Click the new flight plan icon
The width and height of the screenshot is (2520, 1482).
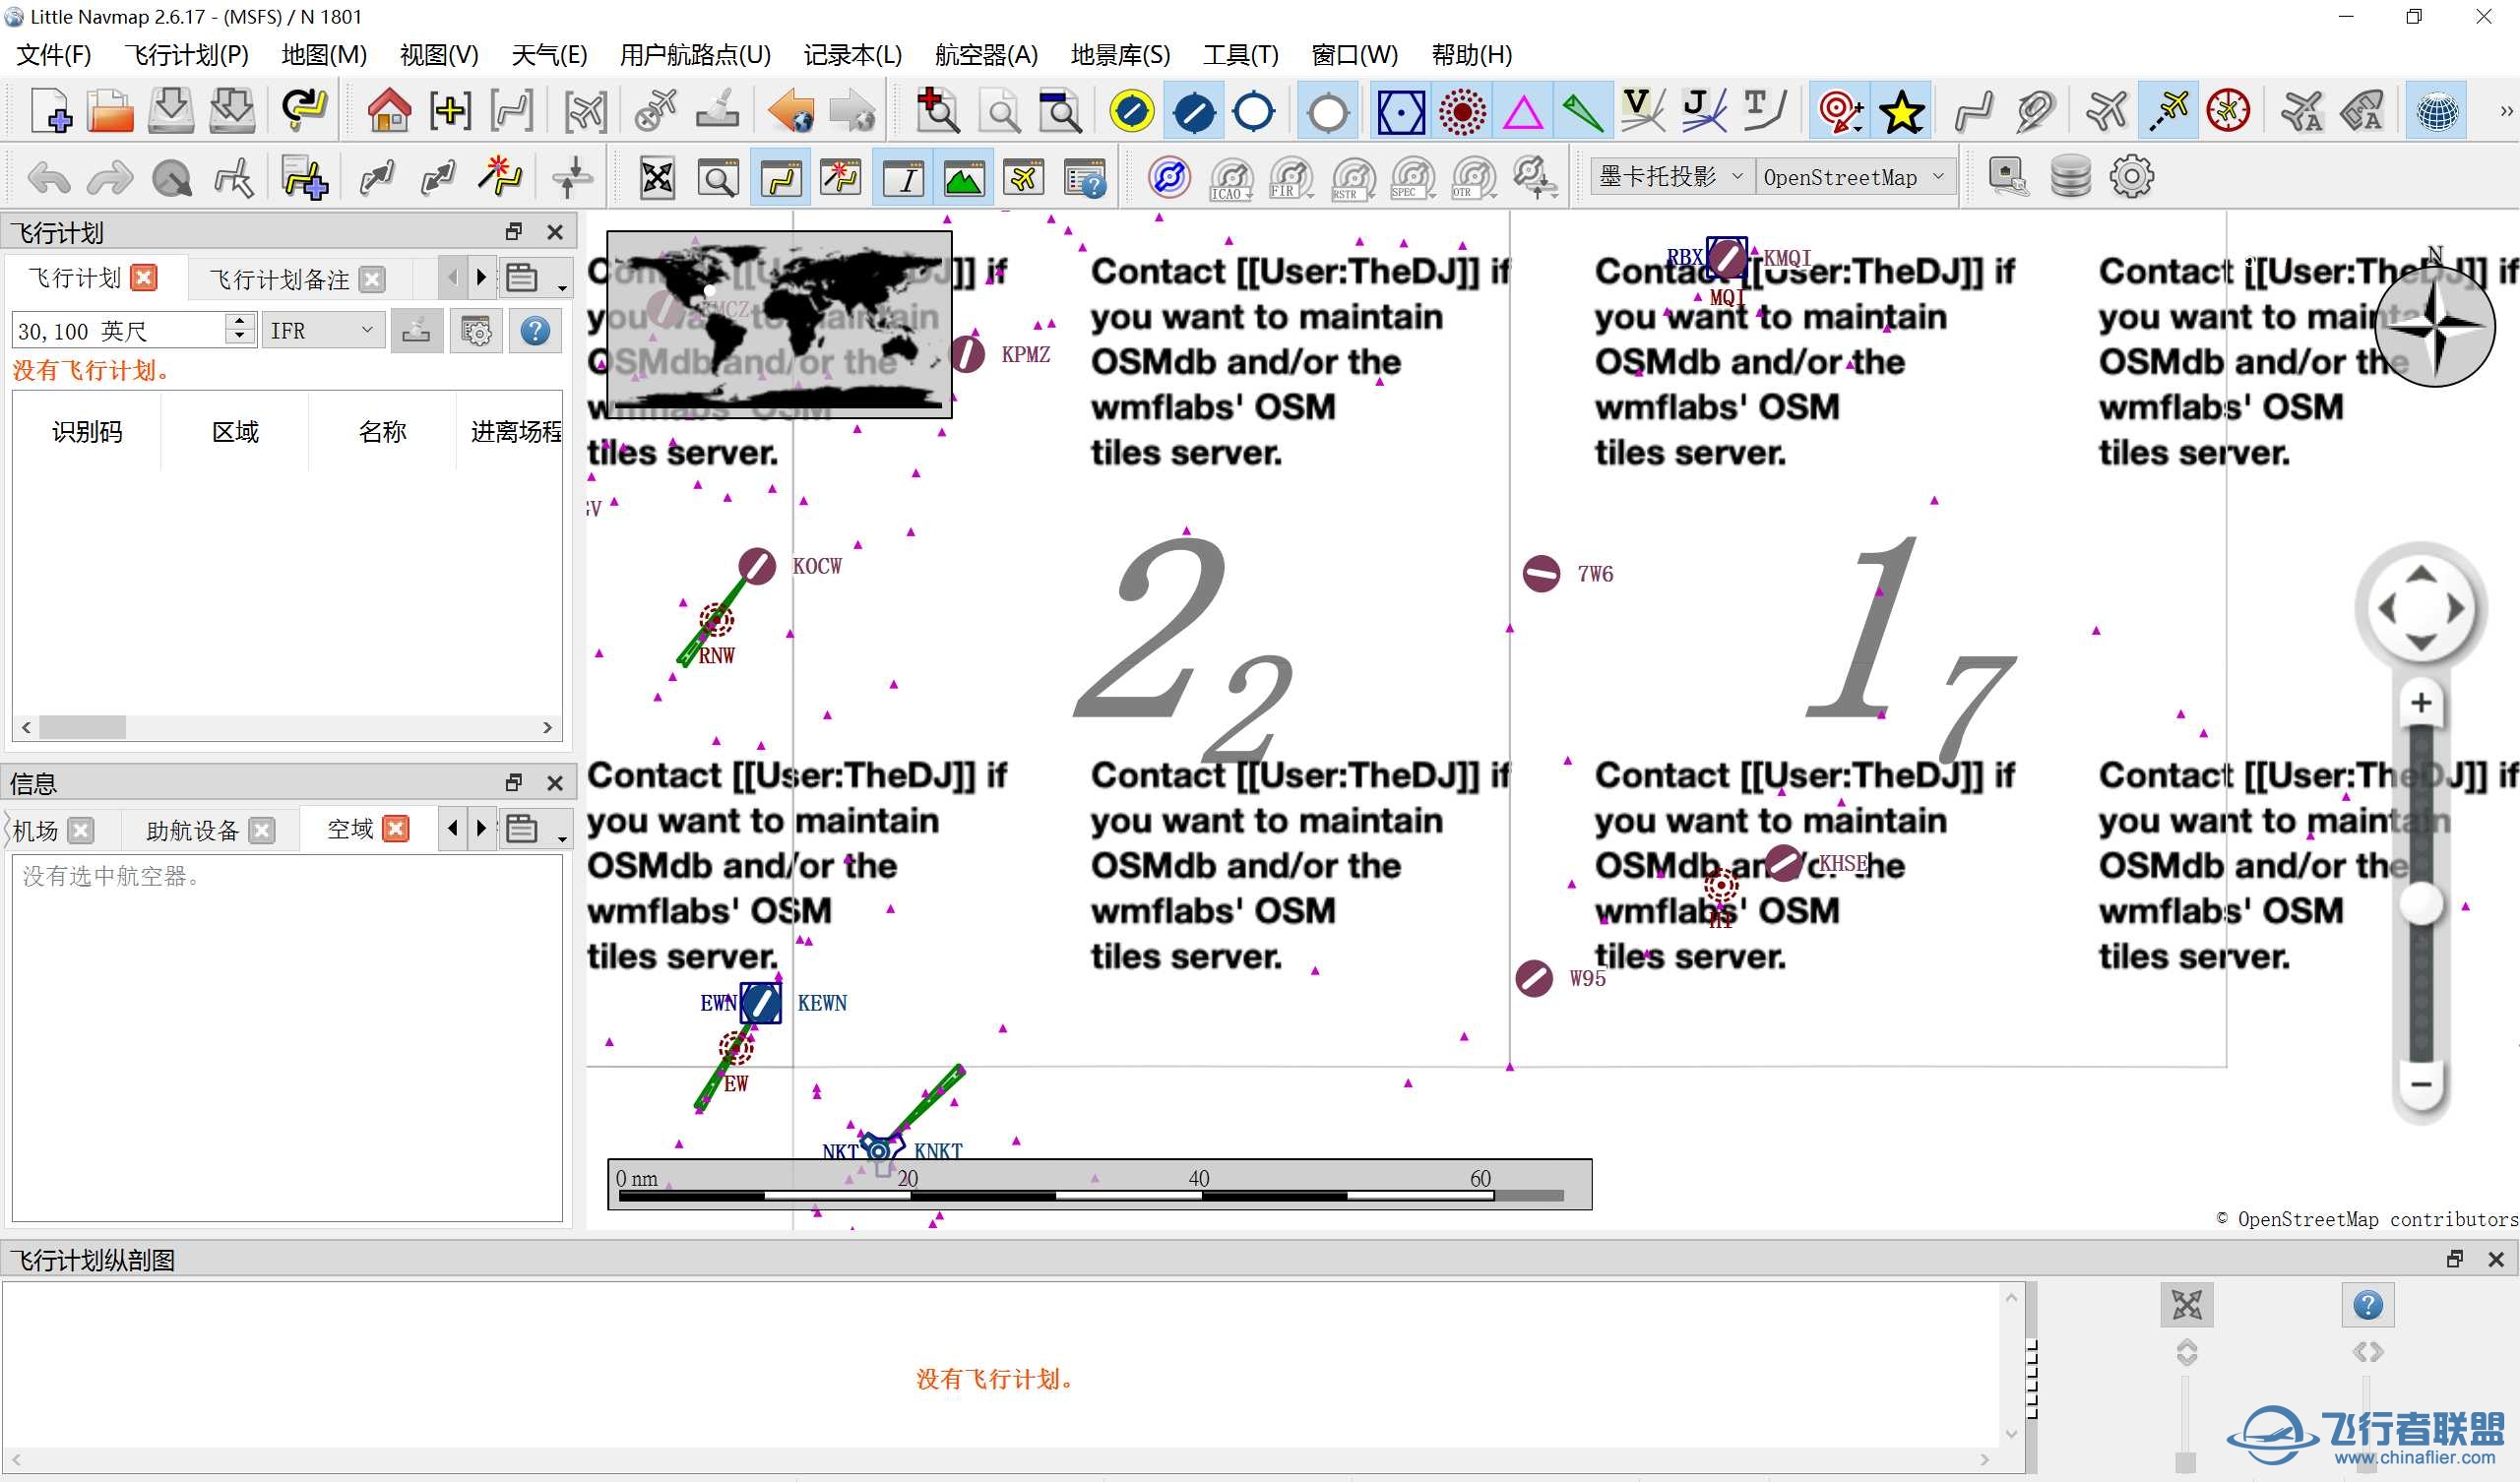tap(50, 110)
